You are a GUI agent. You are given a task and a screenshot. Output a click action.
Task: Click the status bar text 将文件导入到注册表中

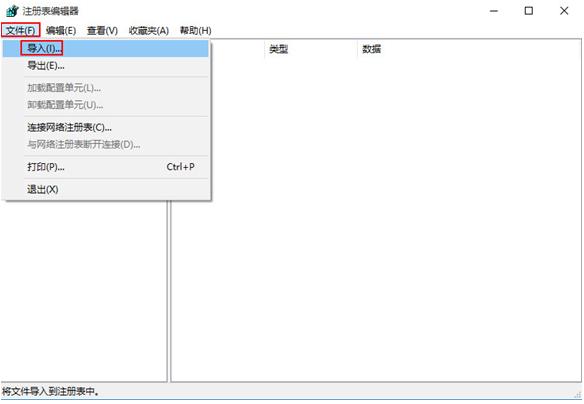click(x=51, y=391)
